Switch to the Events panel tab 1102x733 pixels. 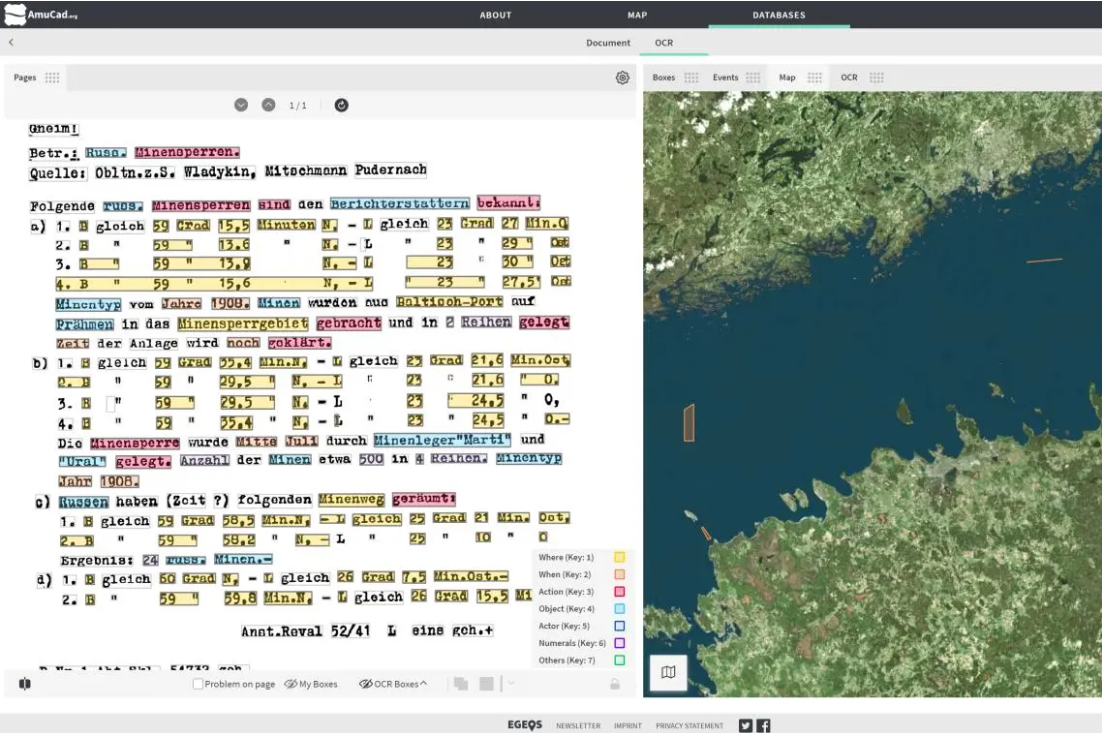(x=725, y=78)
